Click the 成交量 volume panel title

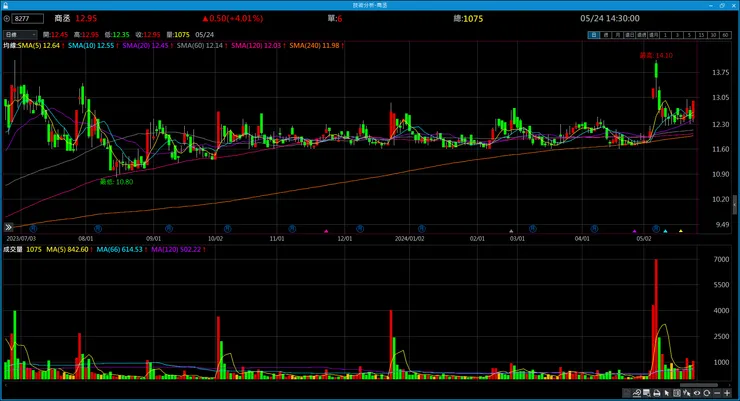(x=13, y=250)
